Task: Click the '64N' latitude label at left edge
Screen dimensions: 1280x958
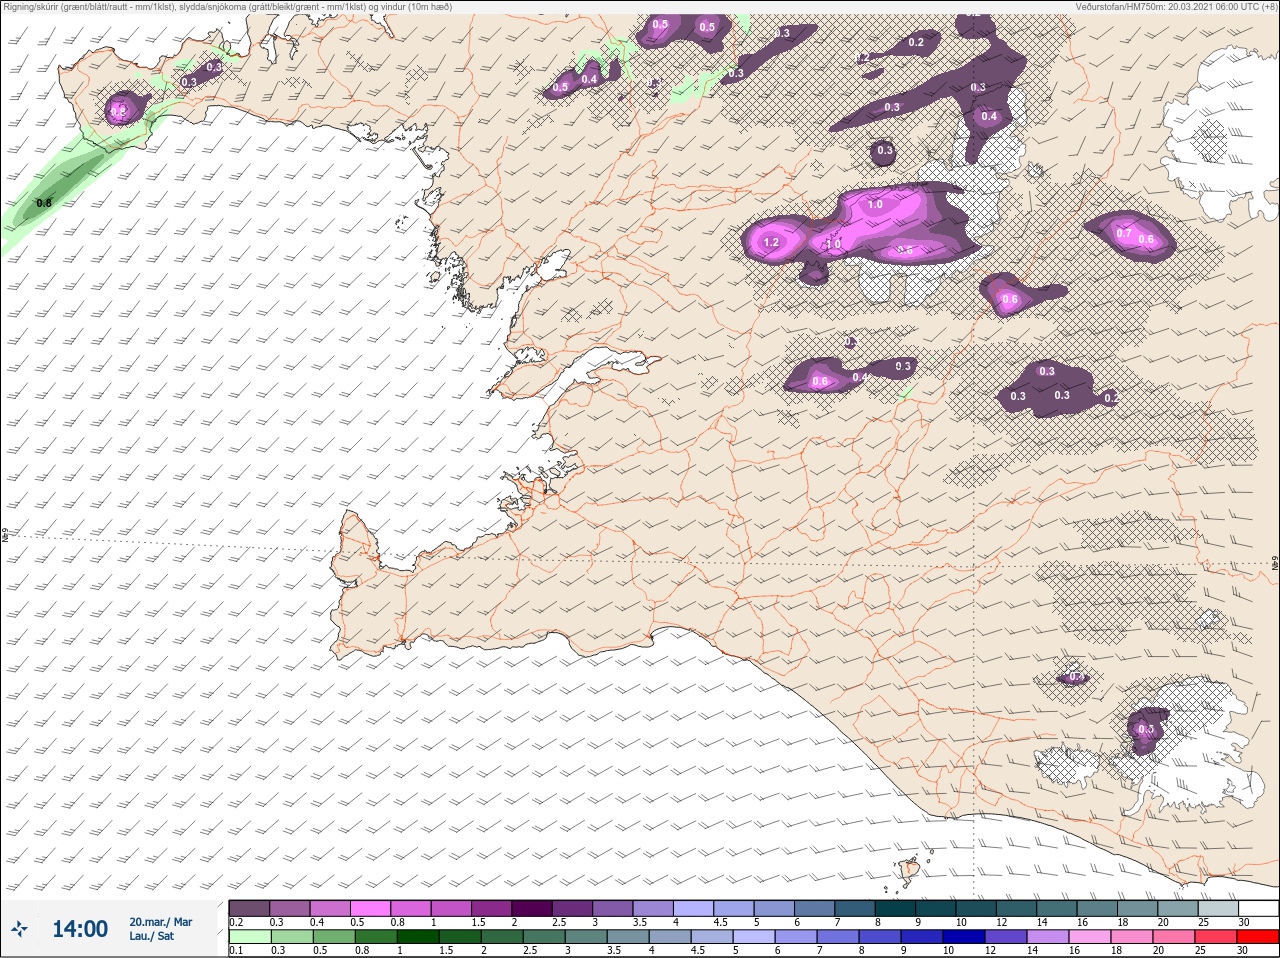Action: [x=4, y=537]
